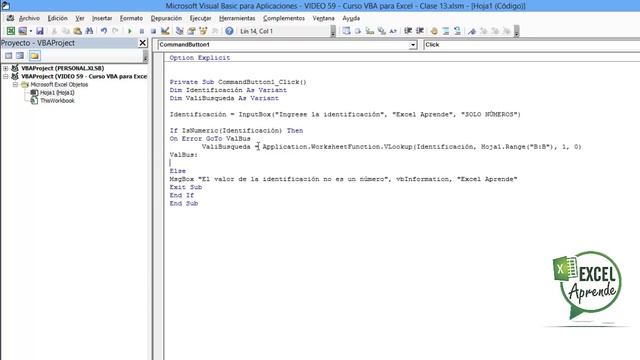Open the Depuración menu

[166, 18]
